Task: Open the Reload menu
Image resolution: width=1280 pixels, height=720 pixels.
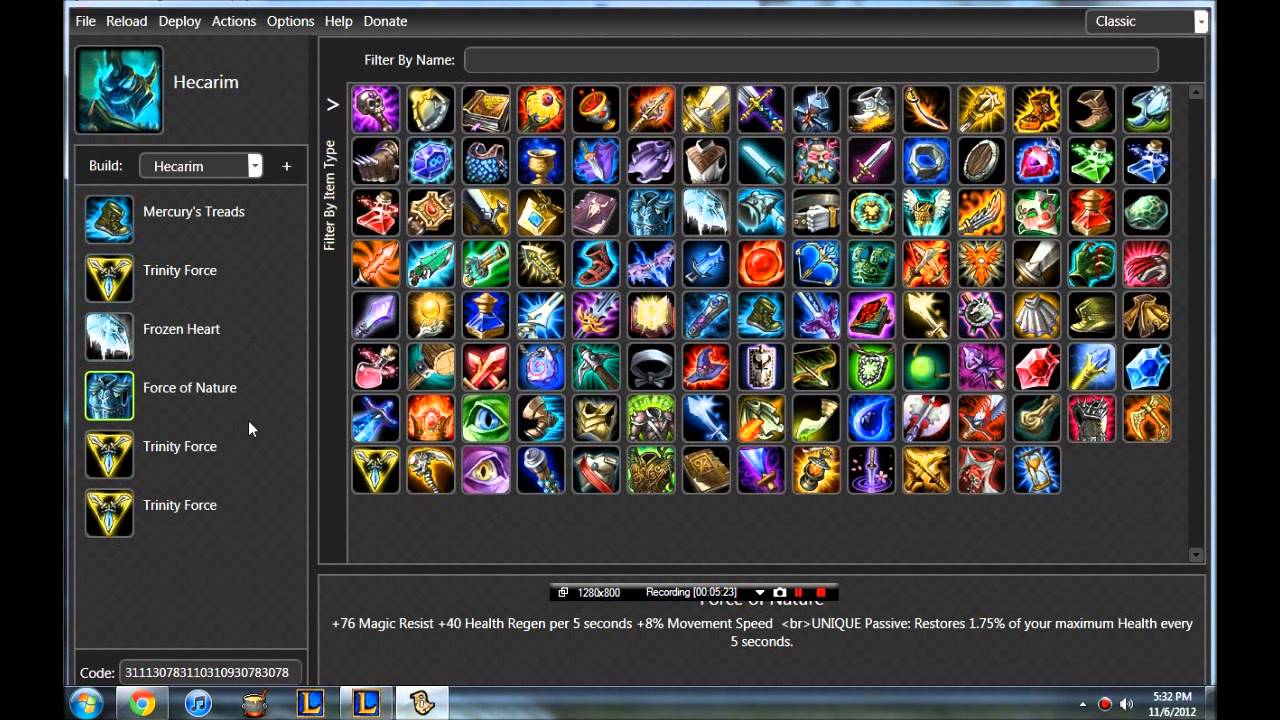Action: pyautogui.click(x=126, y=21)
